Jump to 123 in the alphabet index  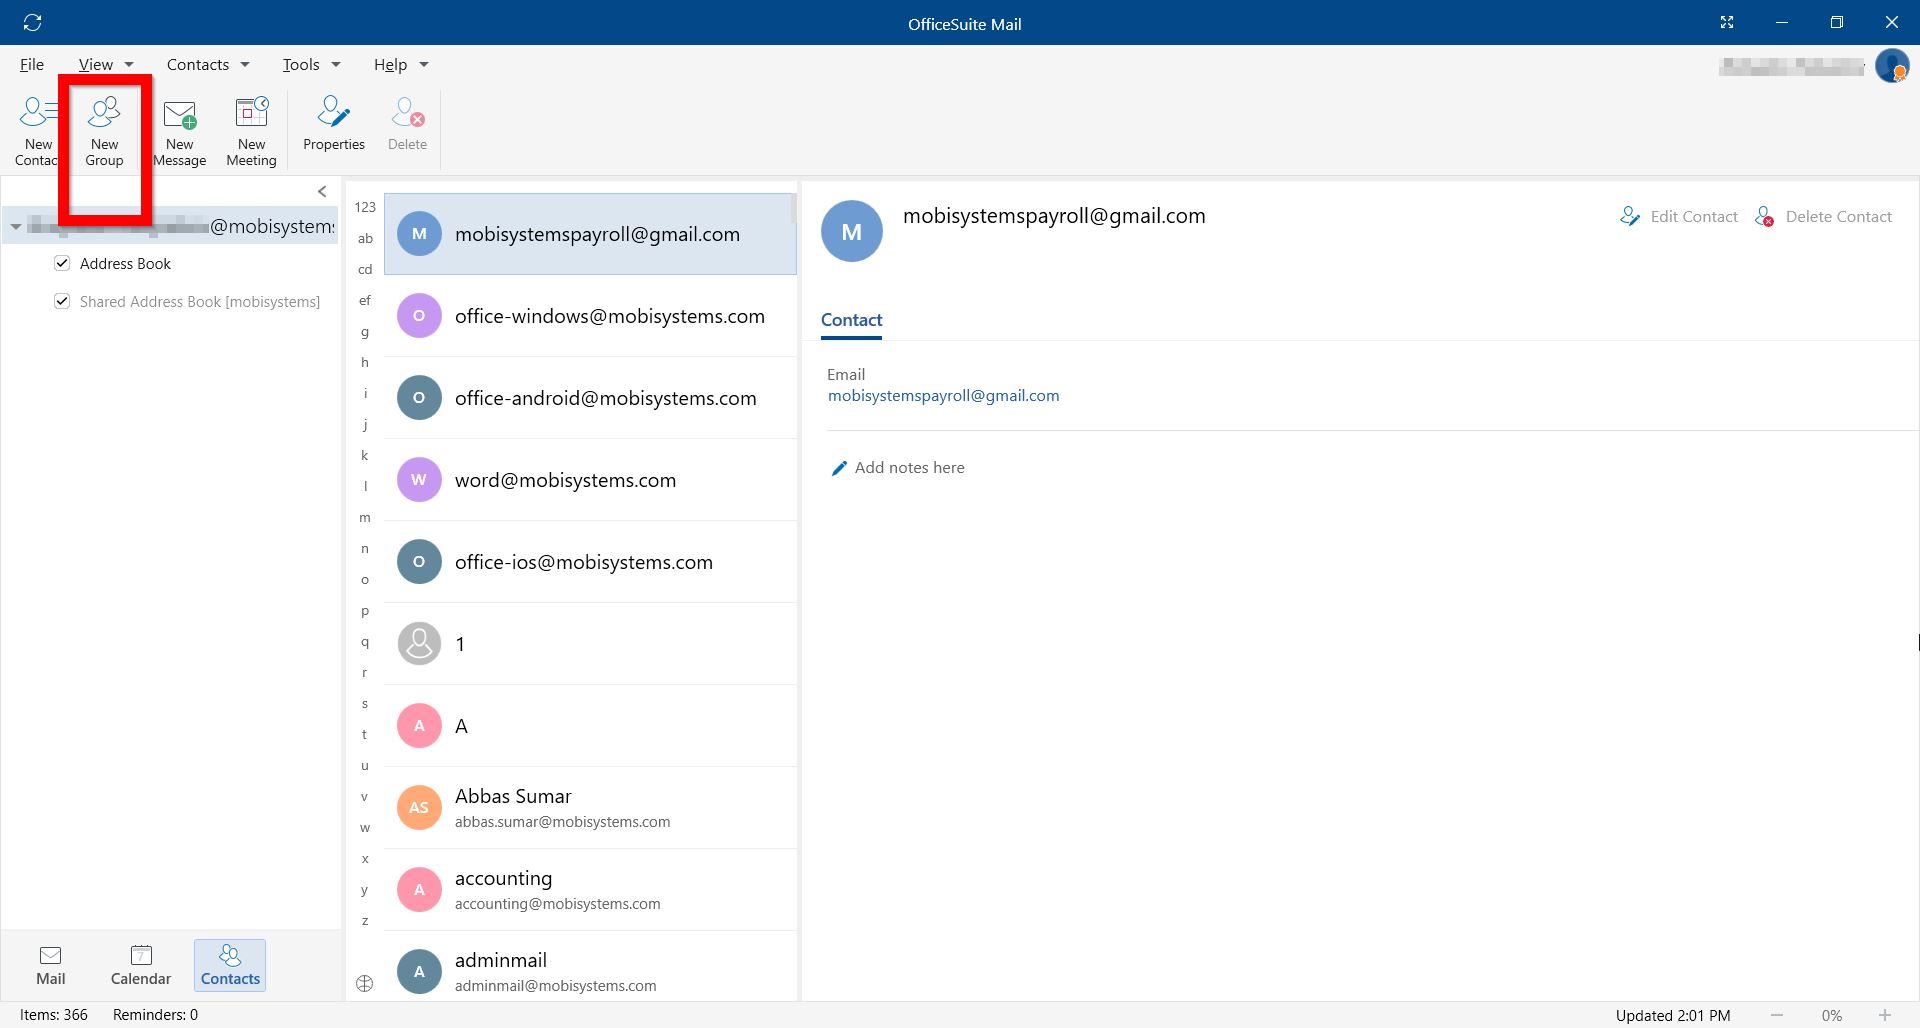pos(365,207)
